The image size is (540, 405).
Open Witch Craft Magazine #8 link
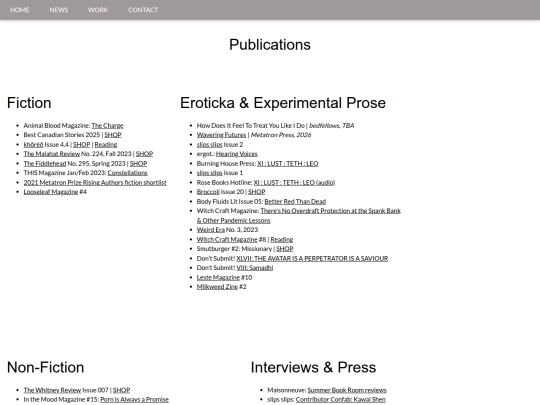point(227,239)
